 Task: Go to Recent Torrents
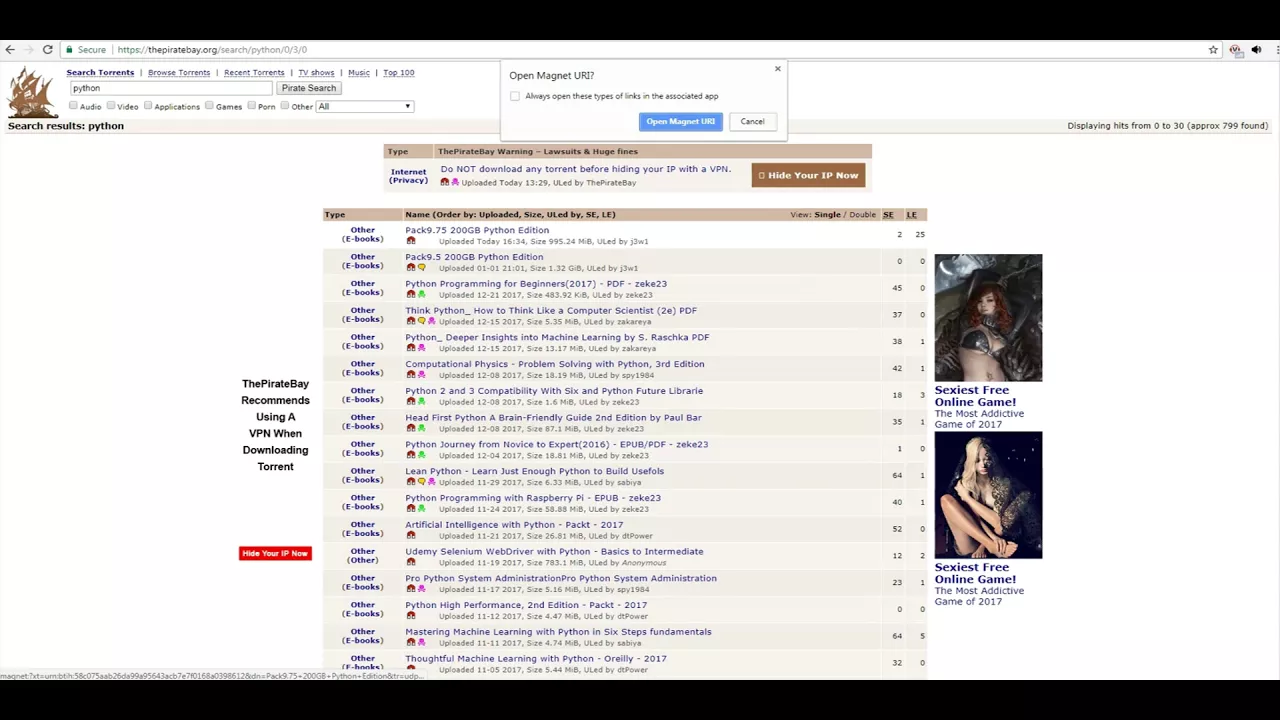254,73
